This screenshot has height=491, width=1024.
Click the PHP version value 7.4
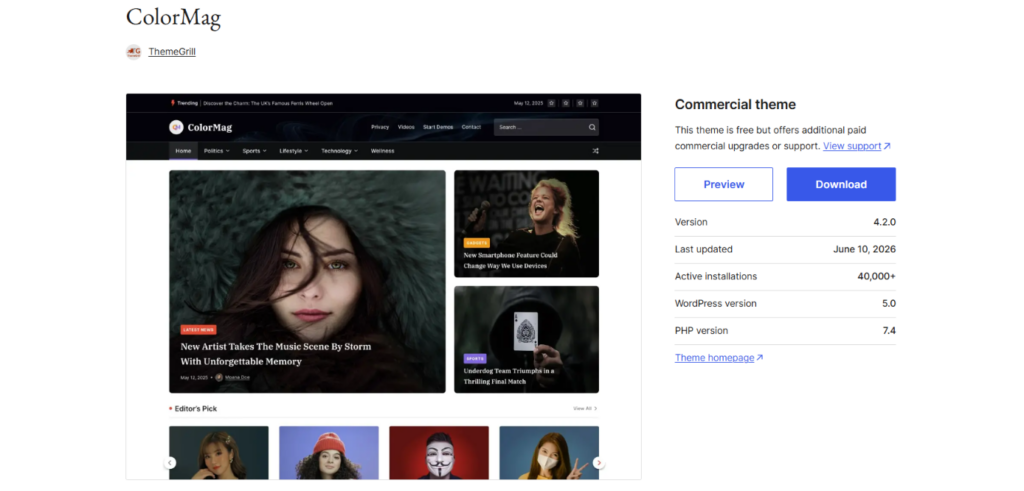(x=889, y=330)
